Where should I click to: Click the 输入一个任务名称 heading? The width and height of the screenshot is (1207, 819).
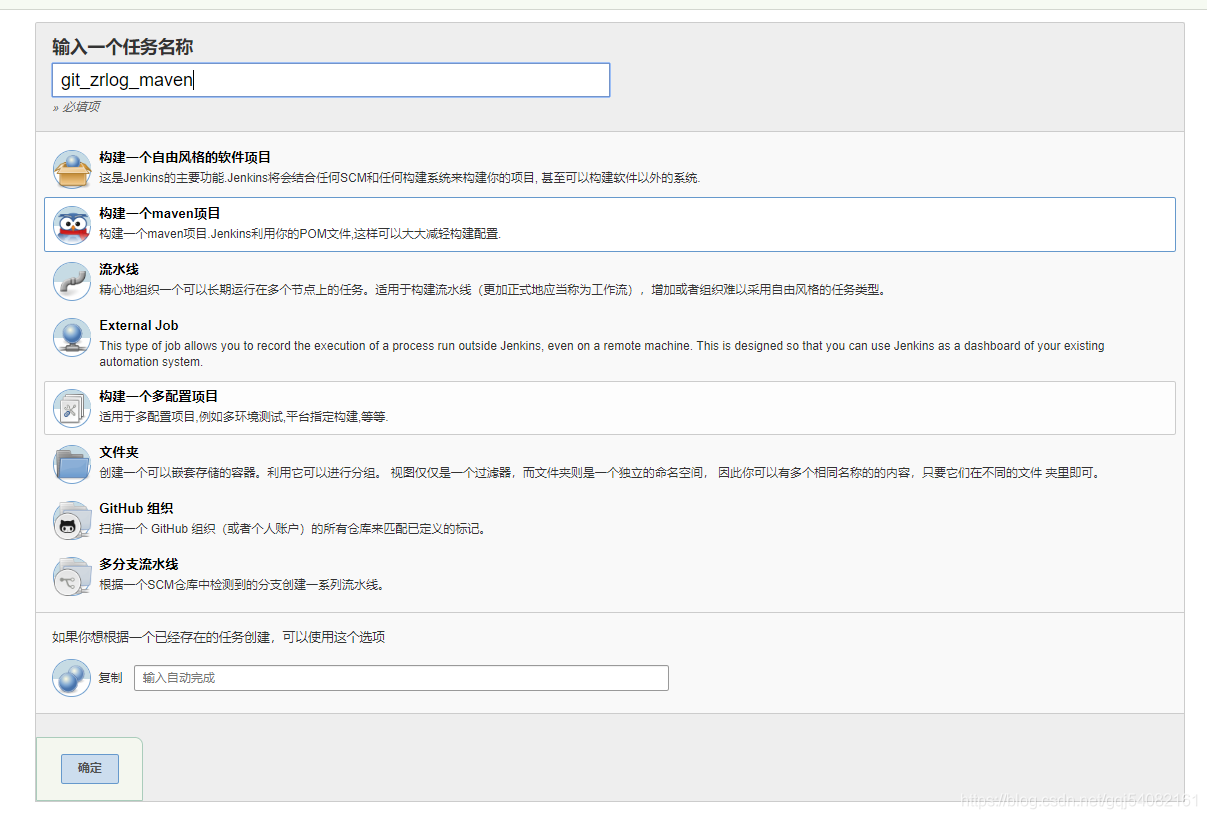[x=122, y=47]
